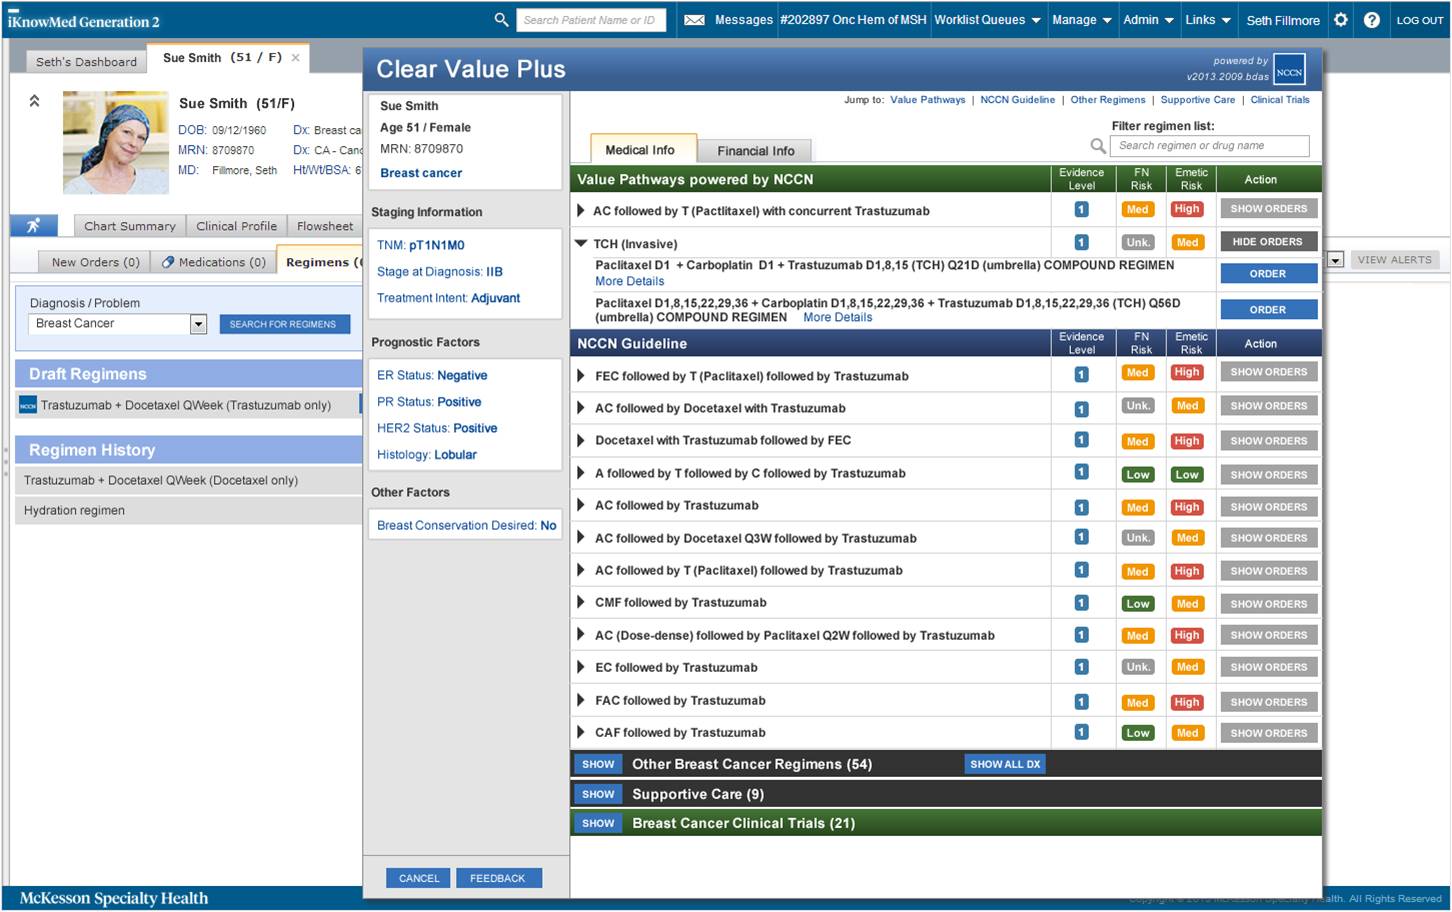Open More Details for Q21D TCH regimen
Screen dimensions: 1452x912
630,281
